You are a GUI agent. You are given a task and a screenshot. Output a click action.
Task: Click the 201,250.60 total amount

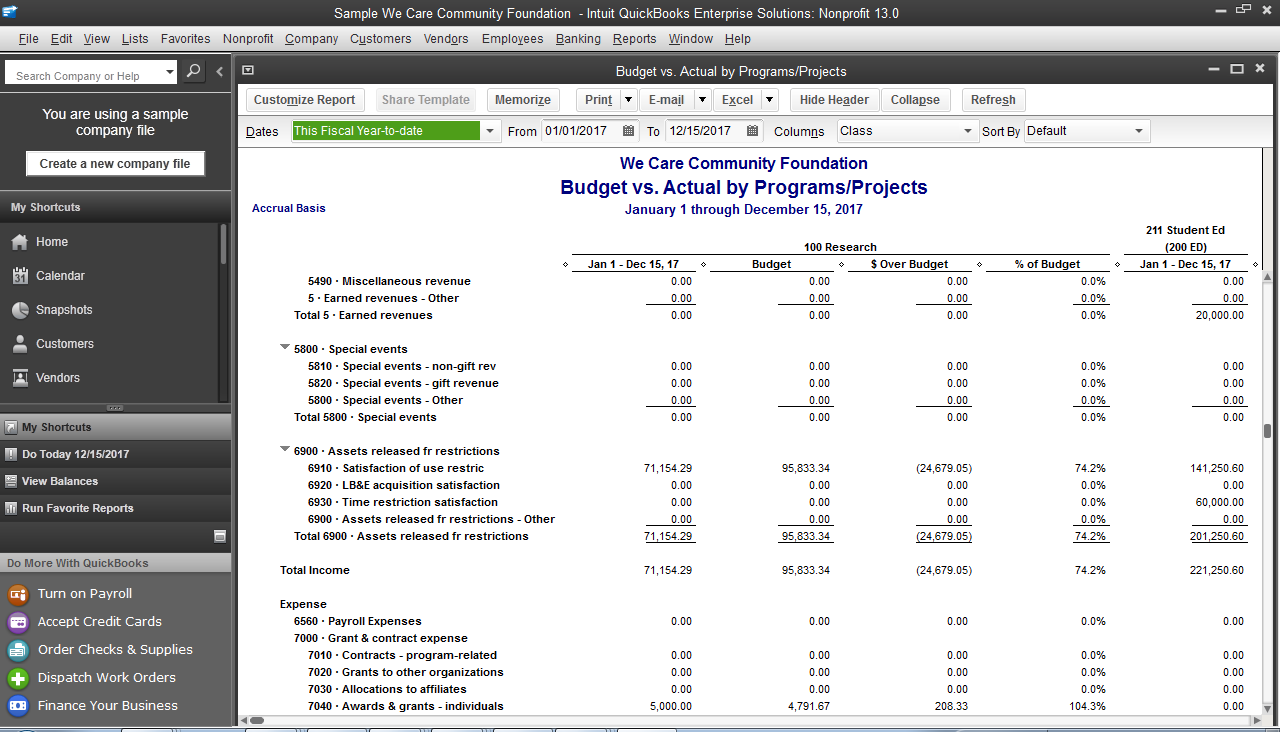point(1218,537)
